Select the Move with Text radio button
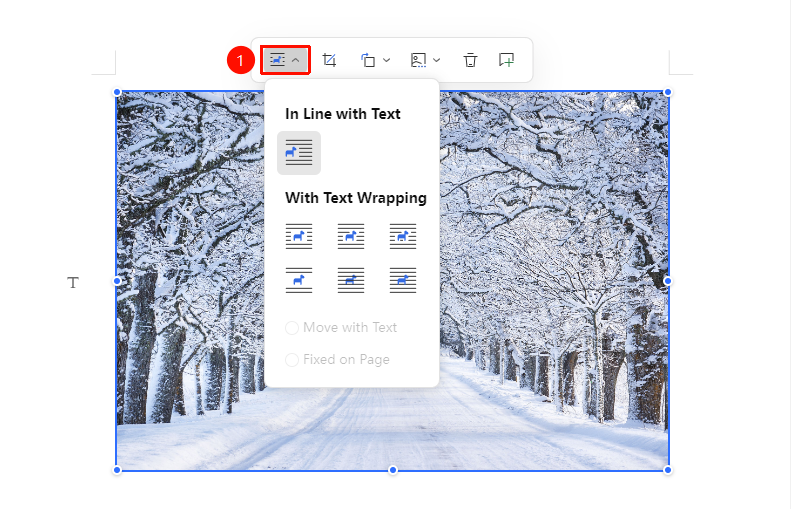 [x=292, y=328]
